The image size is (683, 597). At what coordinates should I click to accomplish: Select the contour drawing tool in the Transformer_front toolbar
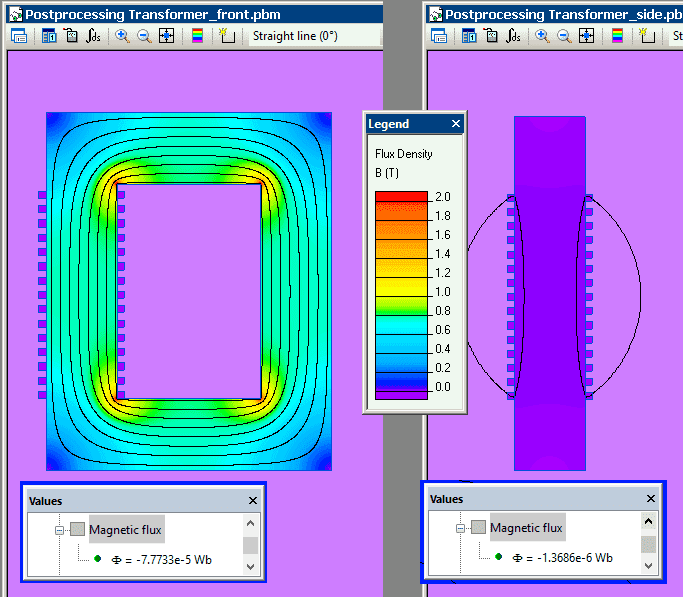point(227,36)
